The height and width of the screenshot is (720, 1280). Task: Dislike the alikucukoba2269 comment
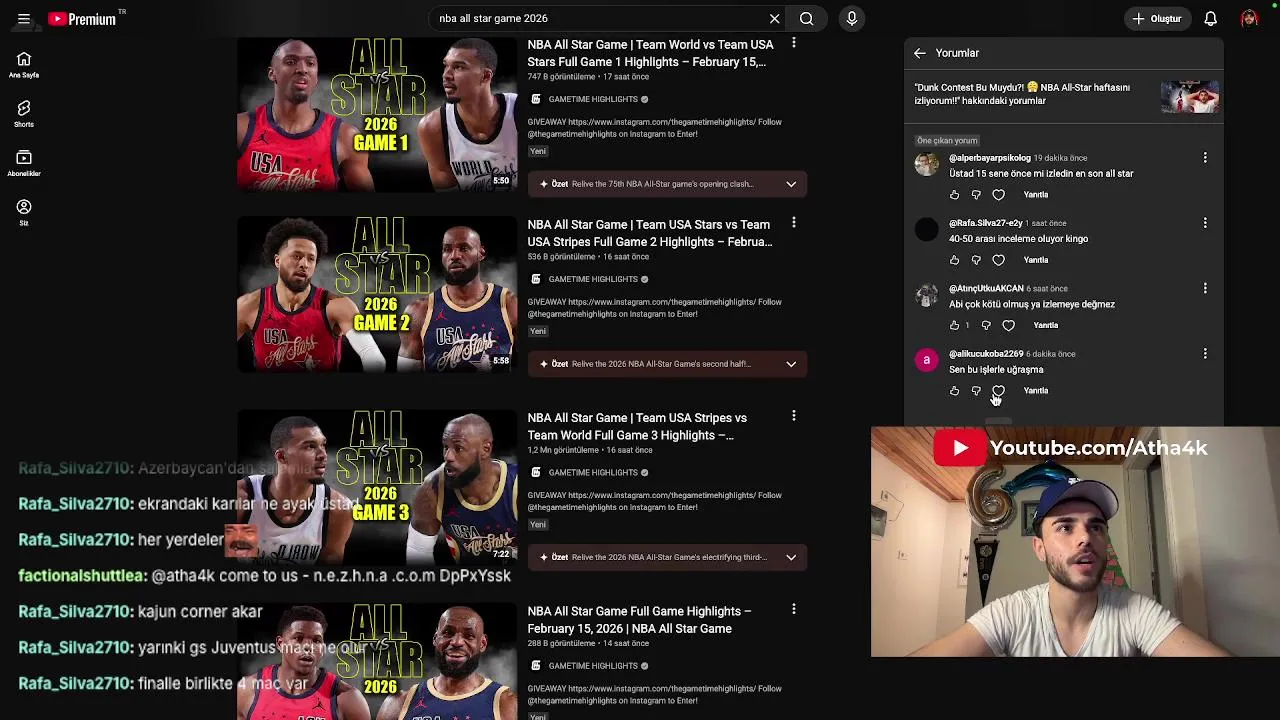976,391
